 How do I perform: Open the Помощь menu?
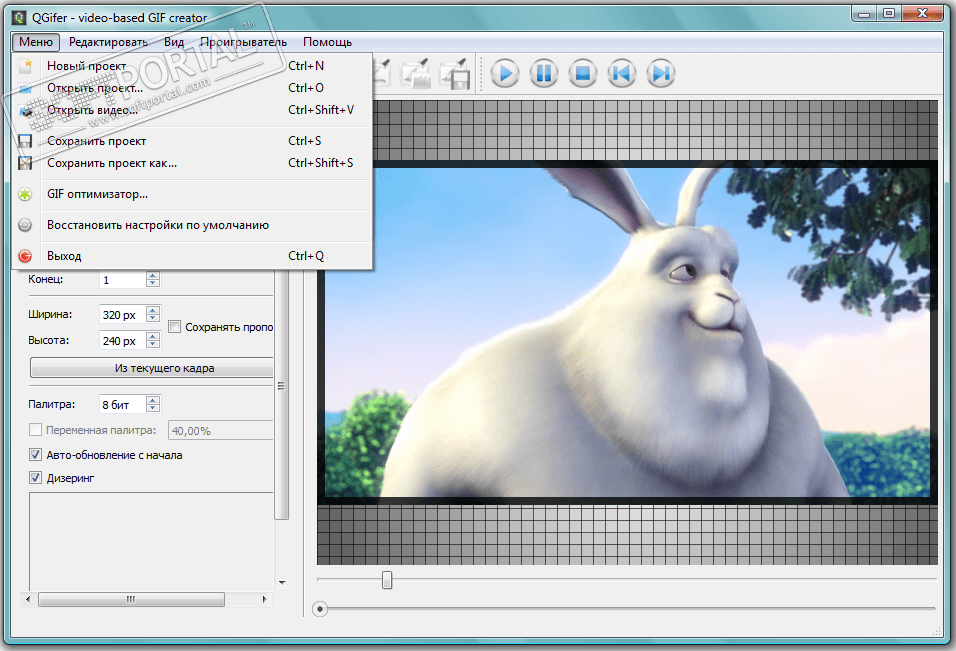coord(327,42)
